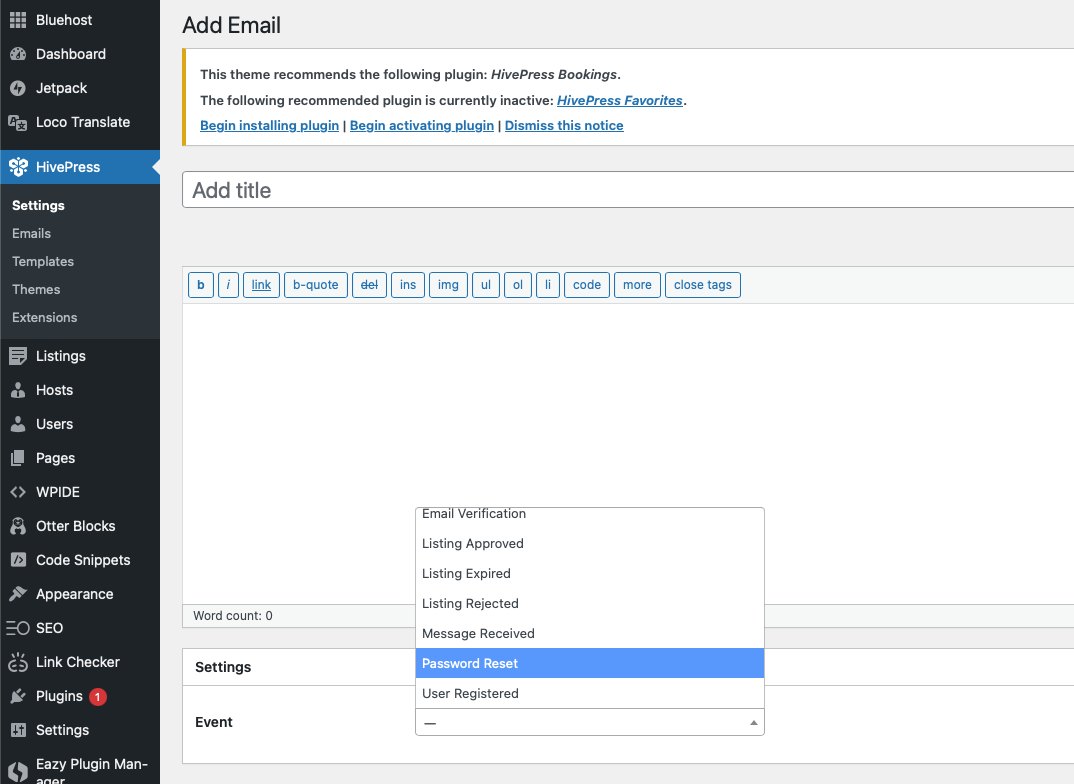Viewport: 1074px width, 784px height.
Task: Insert bold tag with b button
Action: [201, 285]
